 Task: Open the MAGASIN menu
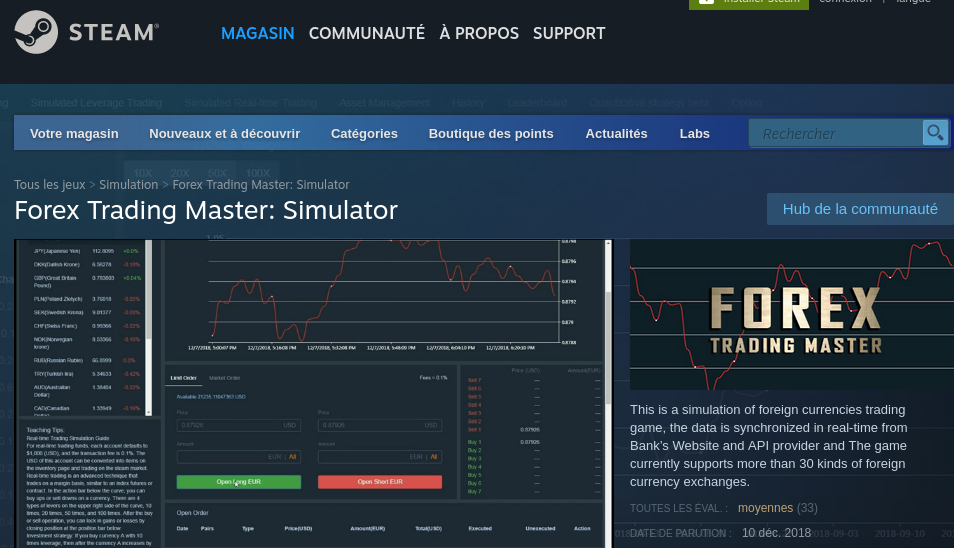click(x=257, y=33)
